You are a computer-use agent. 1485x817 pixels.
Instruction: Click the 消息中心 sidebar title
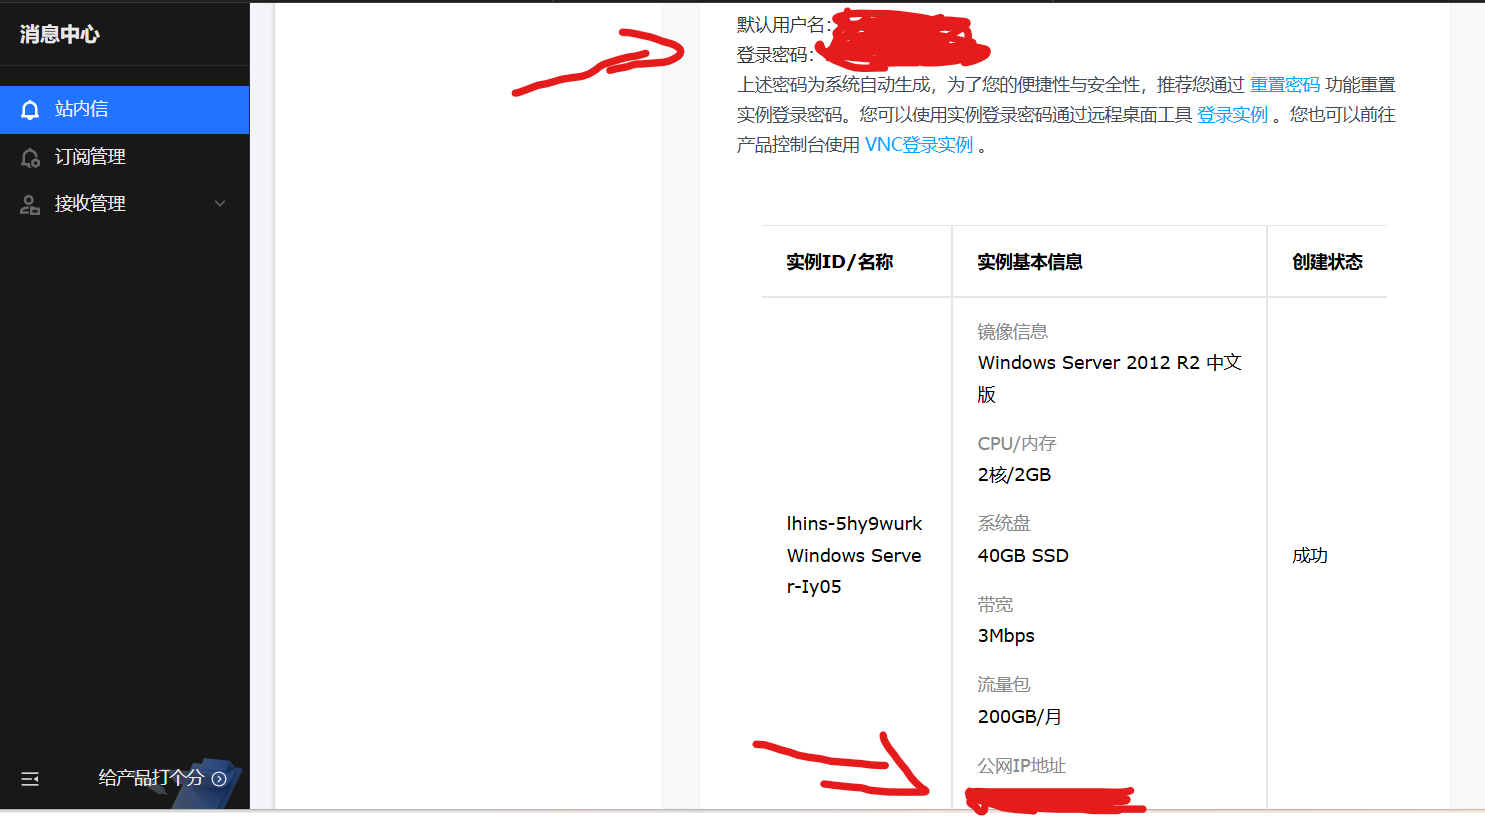click(x=60, y=34)
